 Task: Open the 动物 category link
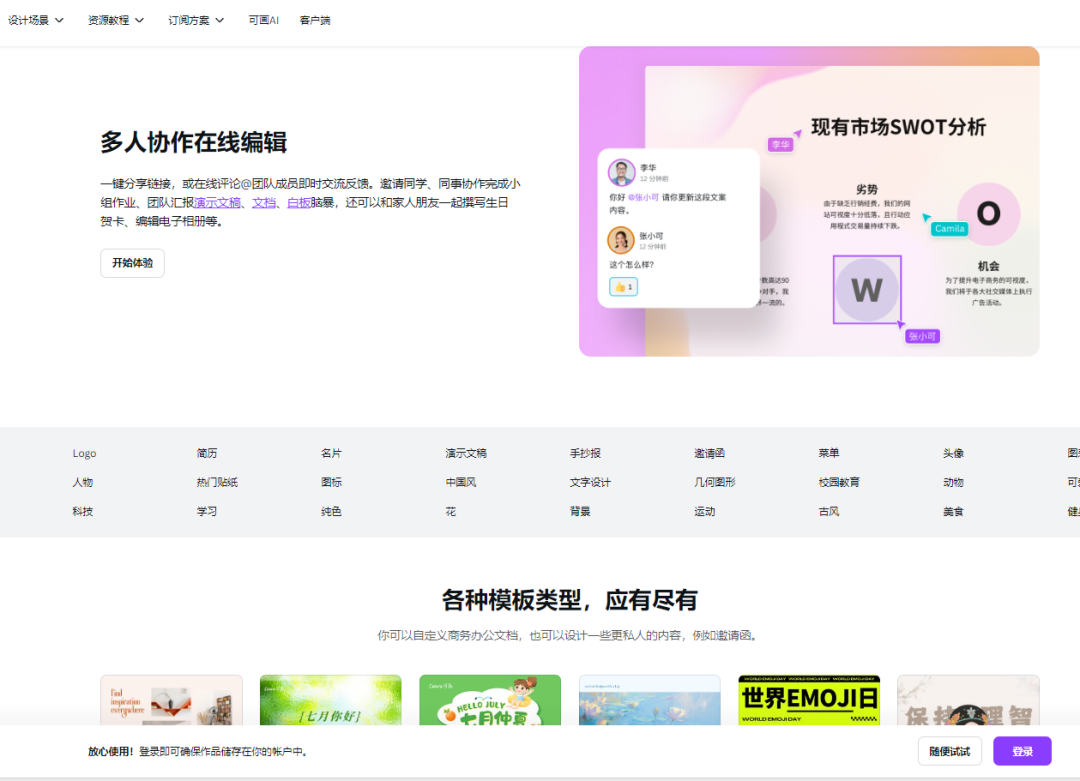[x=953, y=482]
